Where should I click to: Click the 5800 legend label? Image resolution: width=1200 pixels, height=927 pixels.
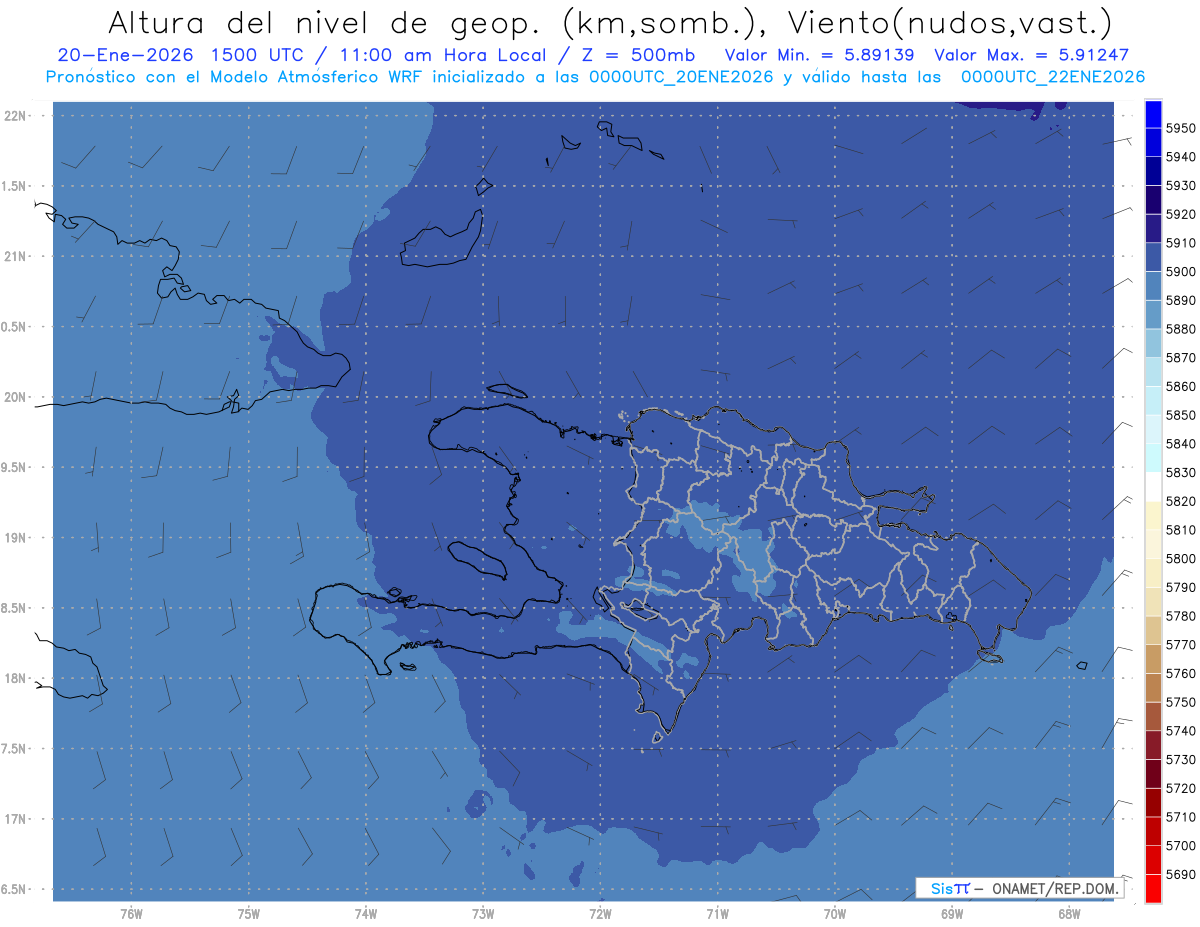tap(1180, 559)
